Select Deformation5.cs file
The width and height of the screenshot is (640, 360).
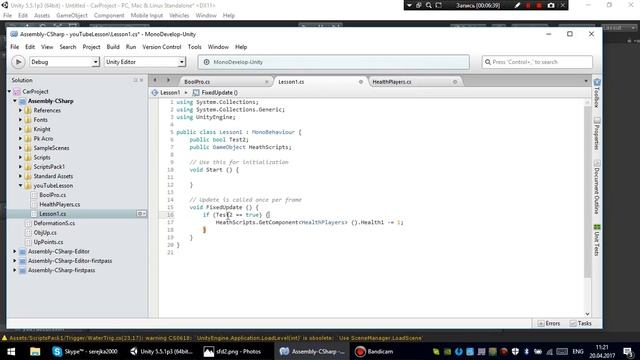(54, 223)
